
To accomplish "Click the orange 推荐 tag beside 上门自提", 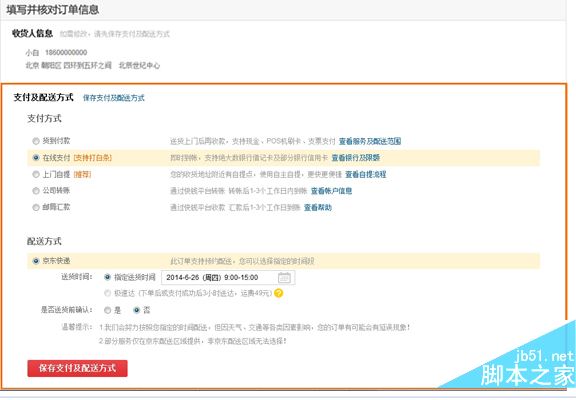I will pyautogui.click(x=82, y=174).
